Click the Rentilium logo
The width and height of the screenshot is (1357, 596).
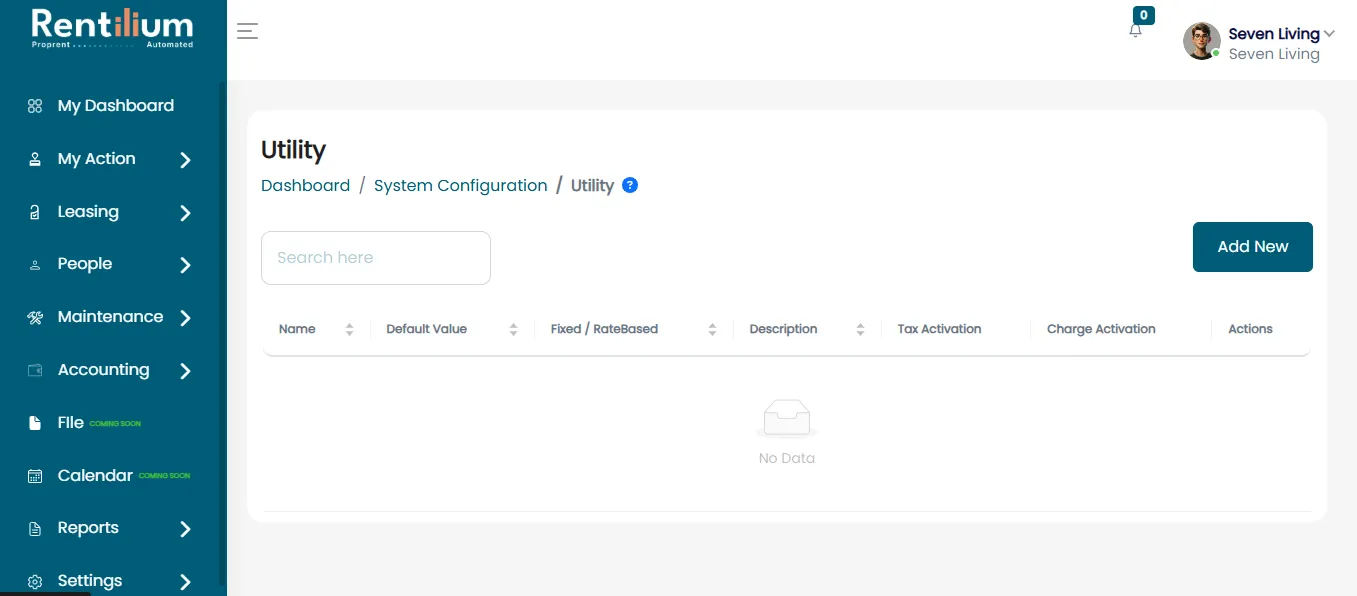pyautogui.click(x=112, y=29)
